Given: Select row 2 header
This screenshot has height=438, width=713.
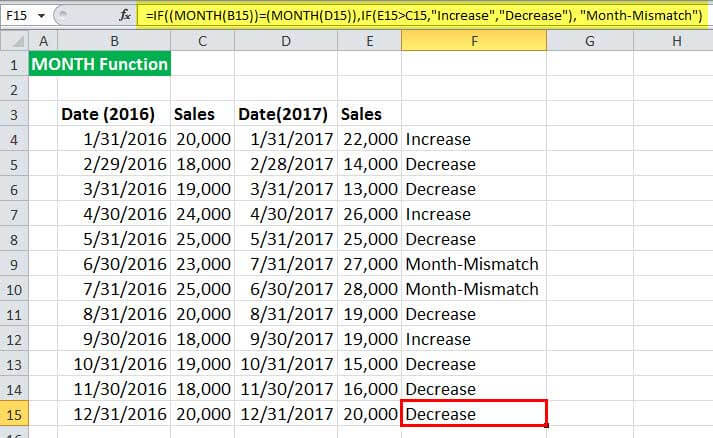Looking at the screenshot, I should click(14, 89).
